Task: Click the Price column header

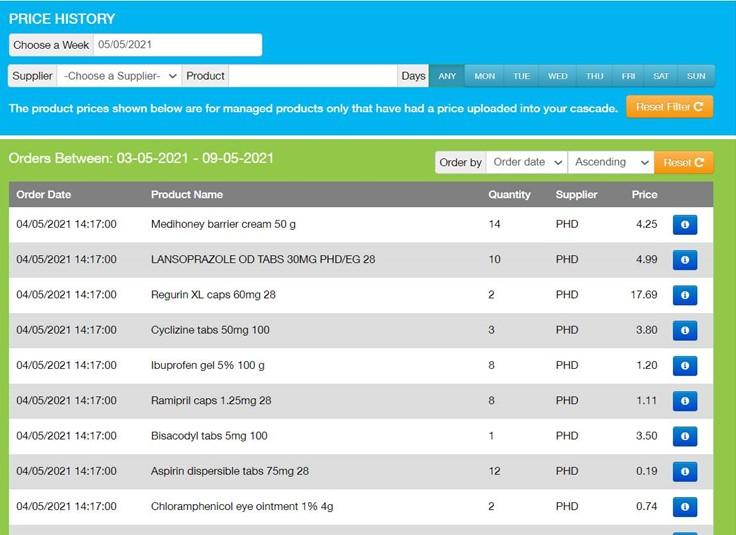Action: (644, 195)
